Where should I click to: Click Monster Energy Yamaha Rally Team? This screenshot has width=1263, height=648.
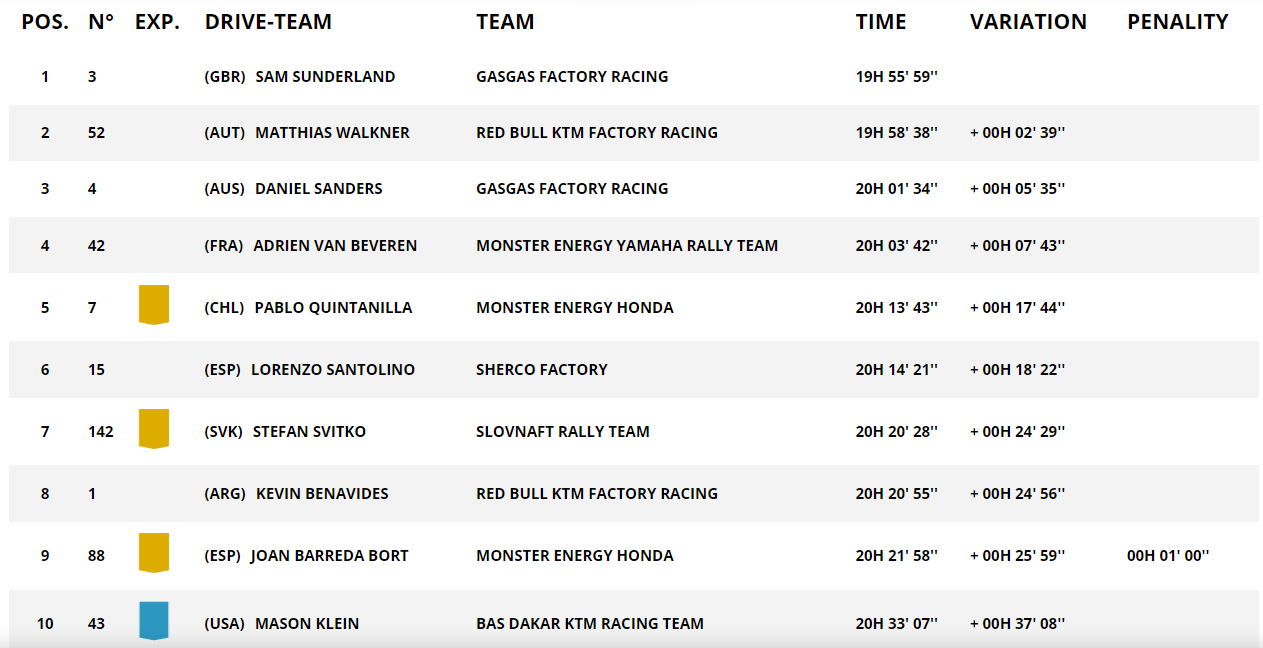tap(626, 246)
